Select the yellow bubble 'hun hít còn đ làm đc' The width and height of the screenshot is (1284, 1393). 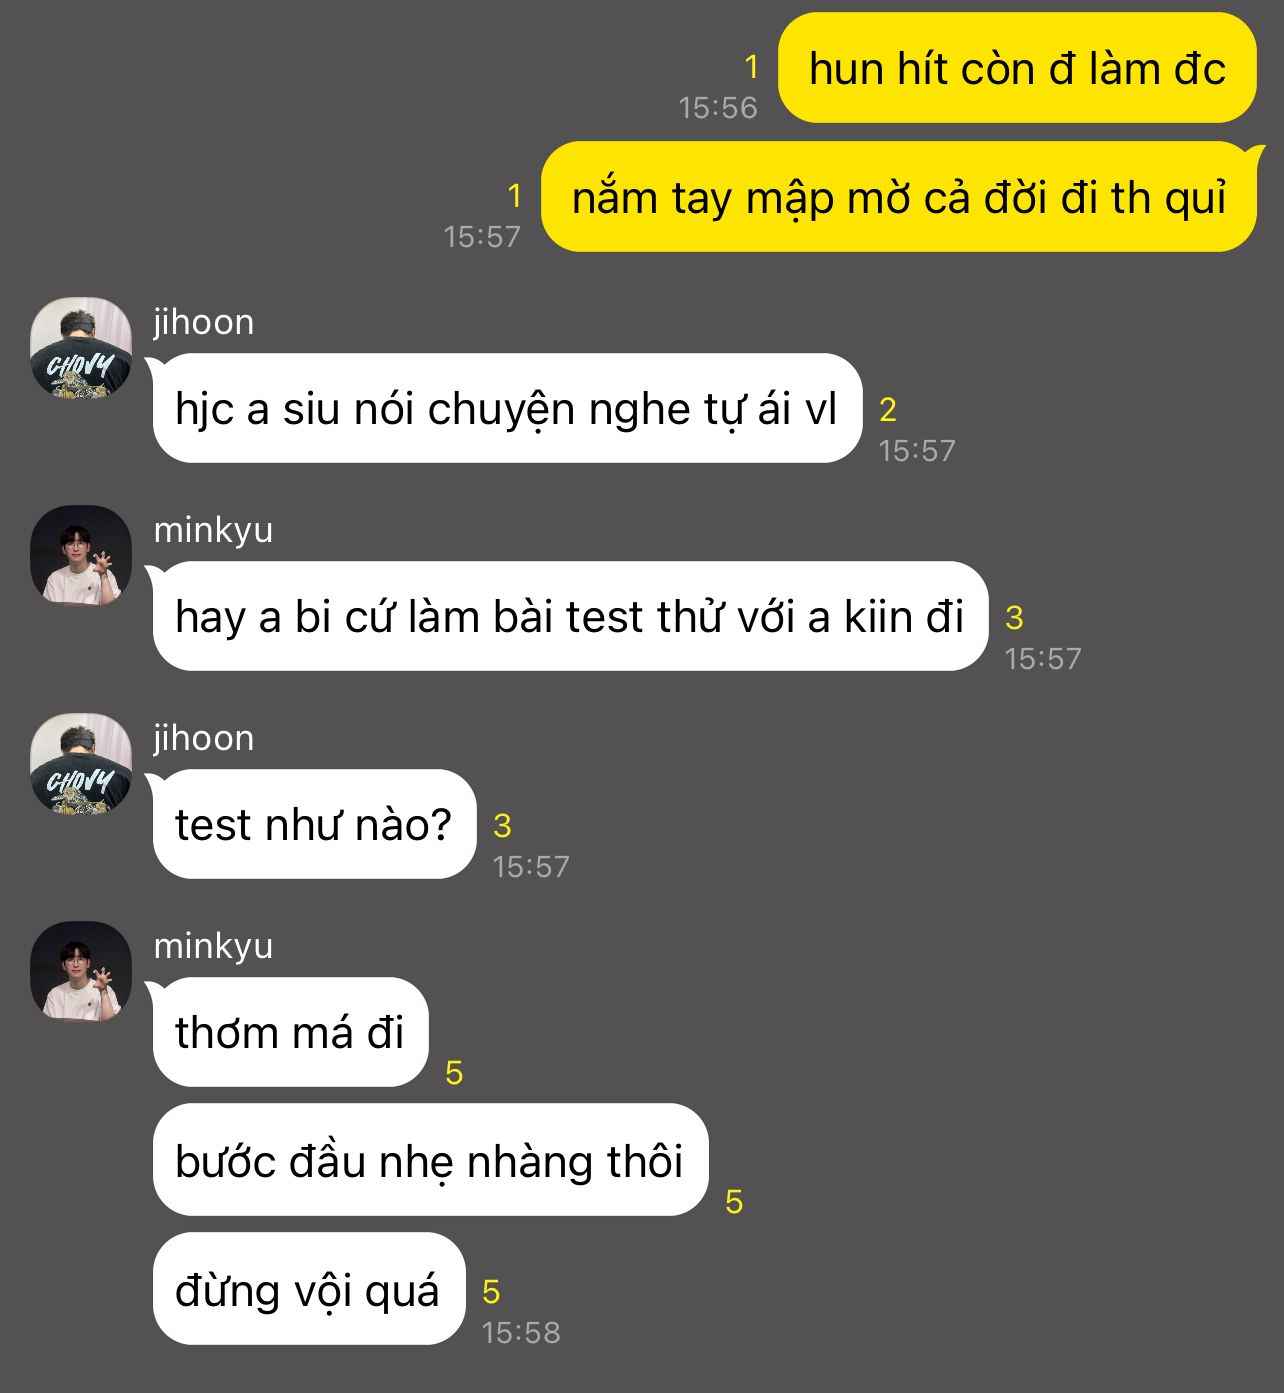[1017, 68]
